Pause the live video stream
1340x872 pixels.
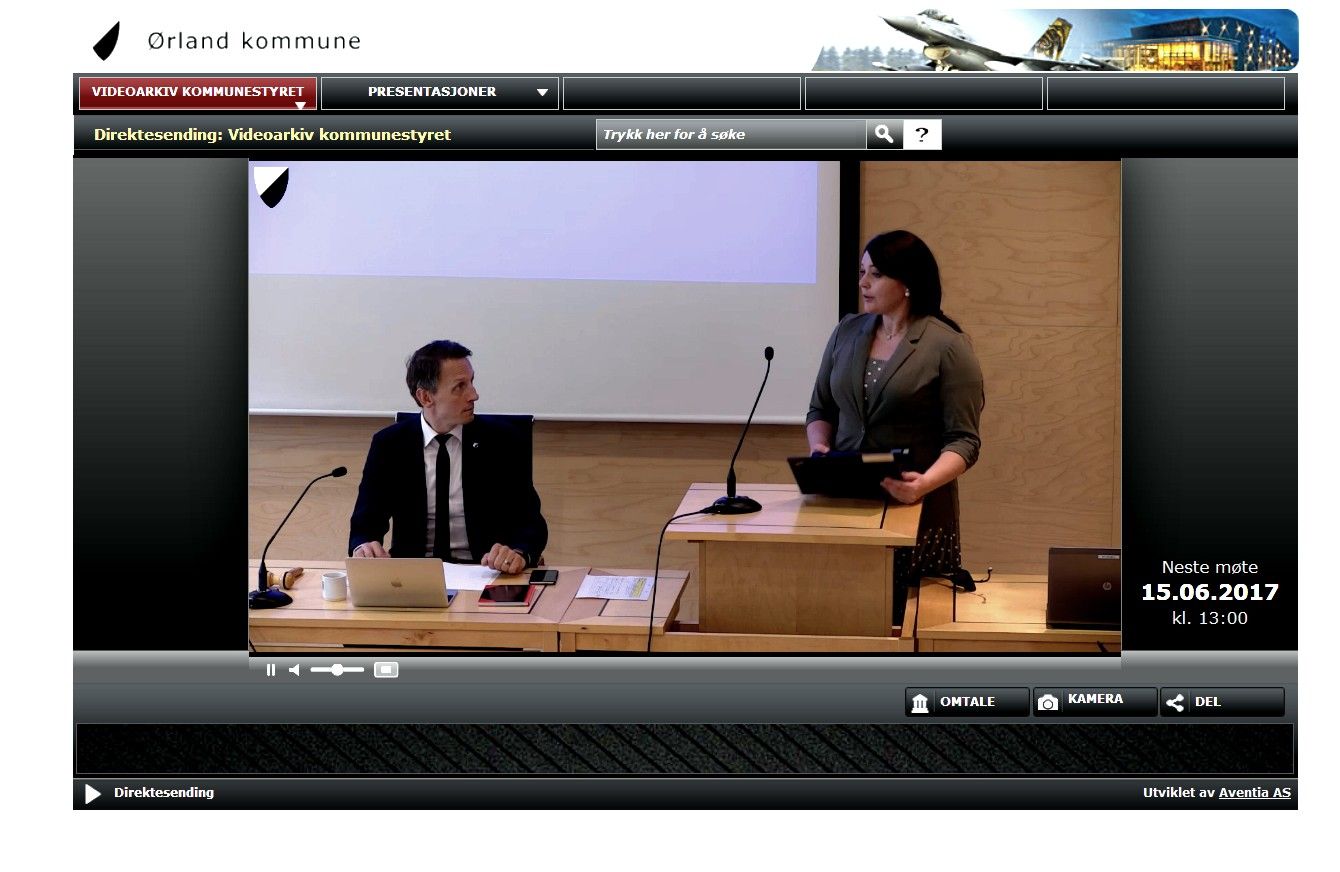pyautogui.click(x=271, y=670)
